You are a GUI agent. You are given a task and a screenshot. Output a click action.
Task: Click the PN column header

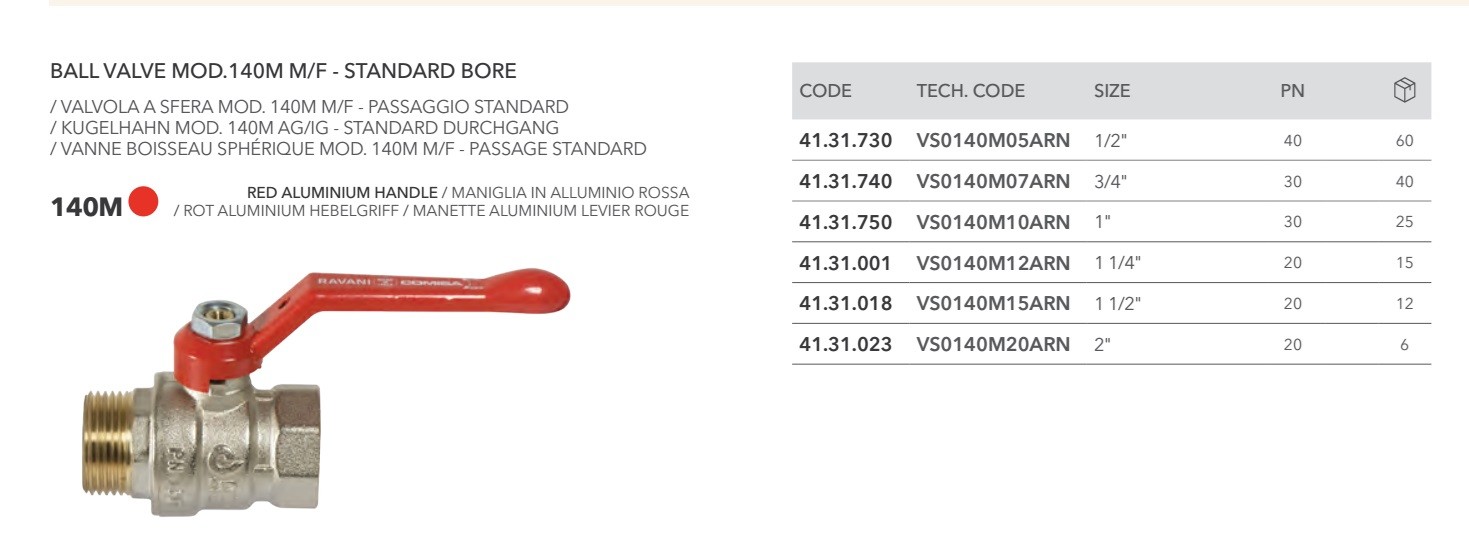(x=1292, y=91)
